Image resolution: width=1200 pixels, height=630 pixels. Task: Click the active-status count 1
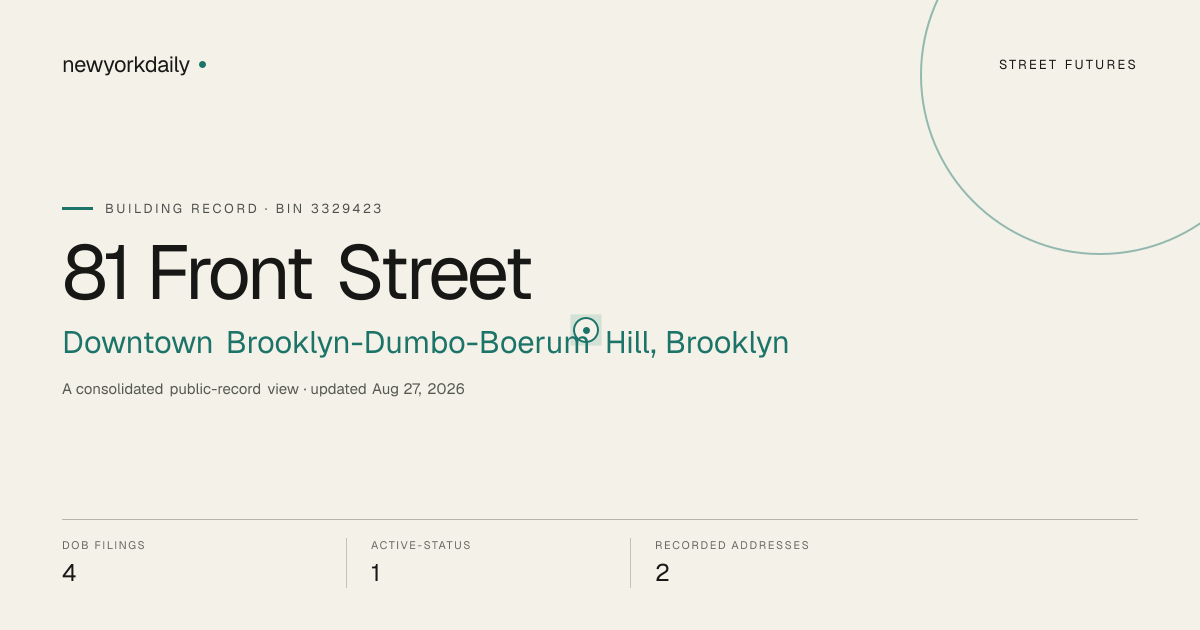pyautogui.click(x=376, y=573)
